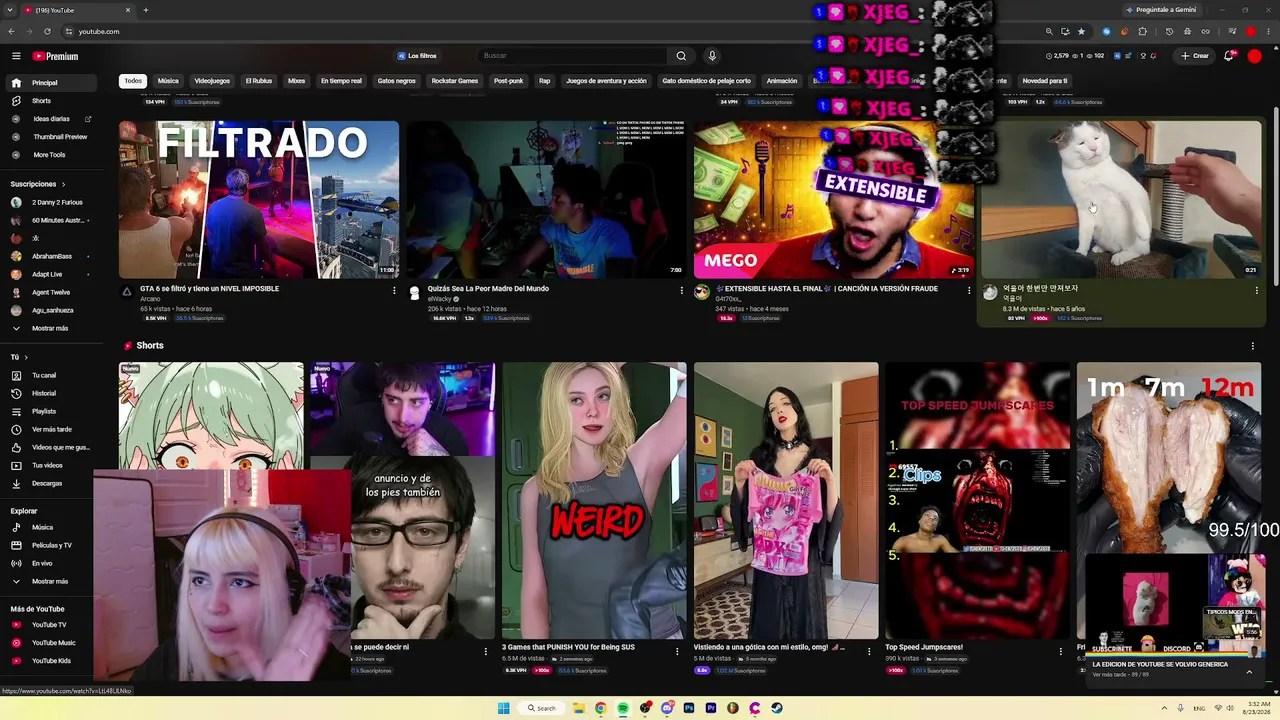Screen dimensions: 1280x720
Task: Select the Animación filter chip
Action: tap(782, 81)
